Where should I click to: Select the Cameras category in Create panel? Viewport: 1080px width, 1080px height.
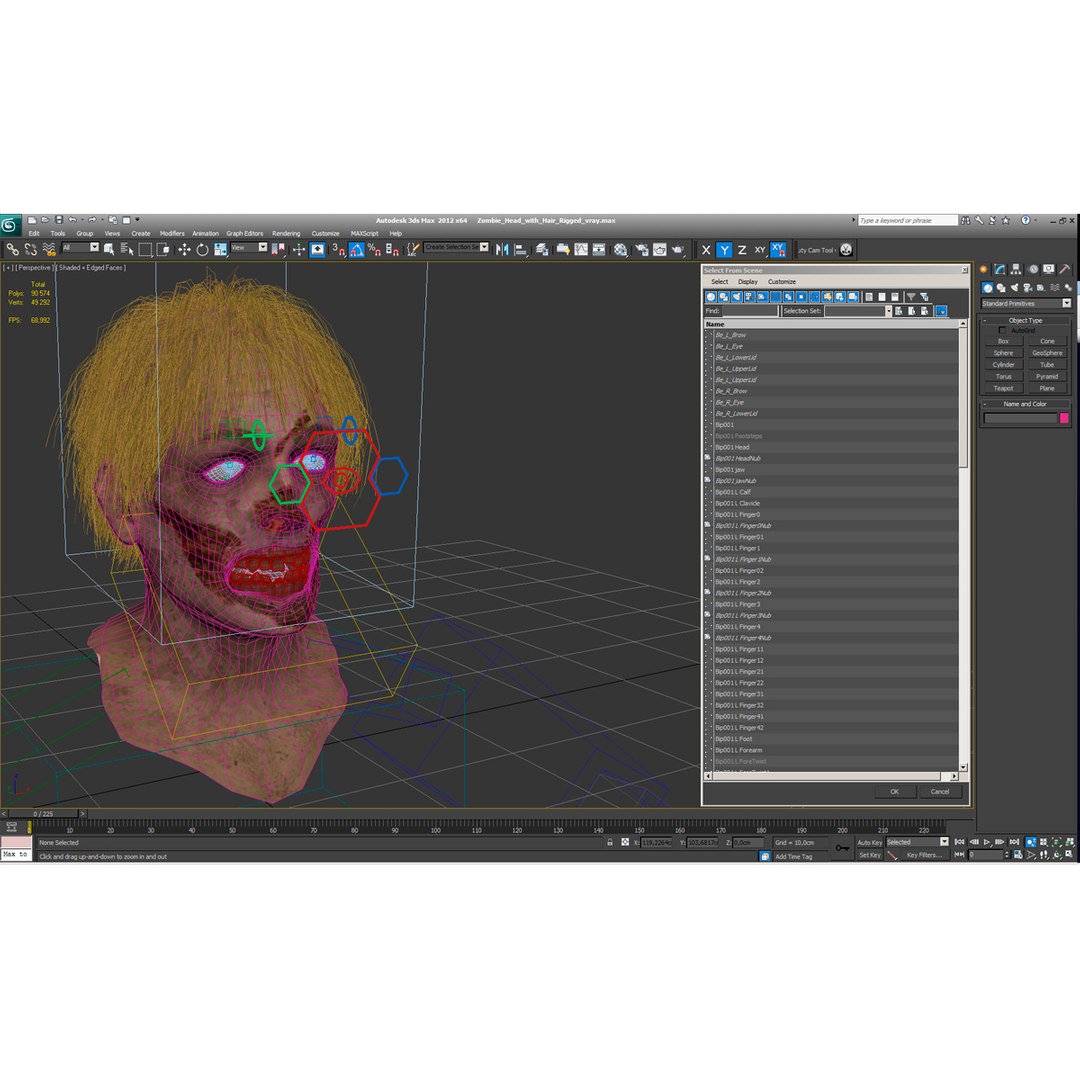click(1028, 288)
